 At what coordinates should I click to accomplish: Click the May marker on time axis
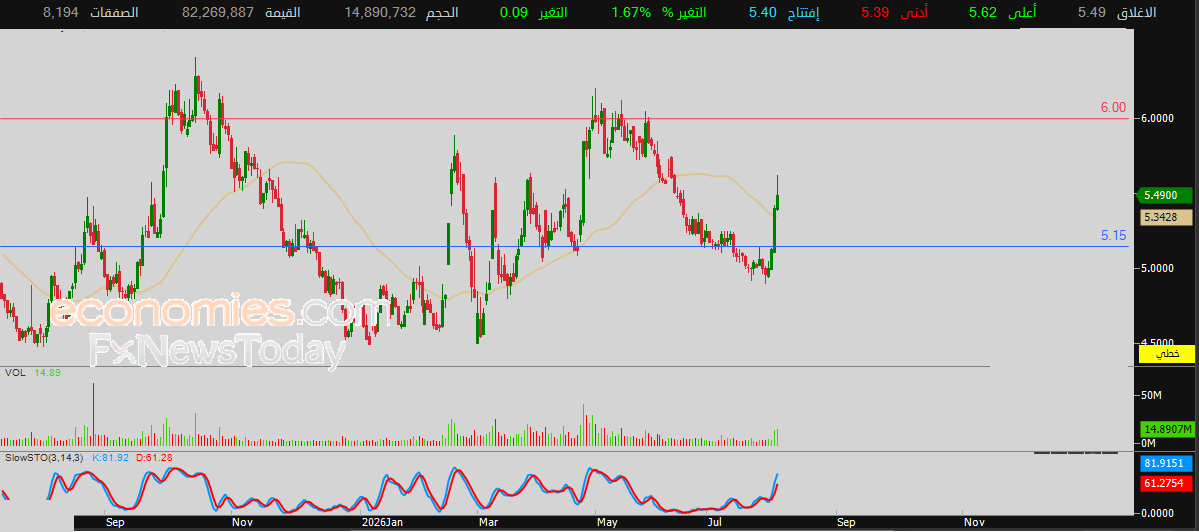pyautogui.click(x=607, y=523)
